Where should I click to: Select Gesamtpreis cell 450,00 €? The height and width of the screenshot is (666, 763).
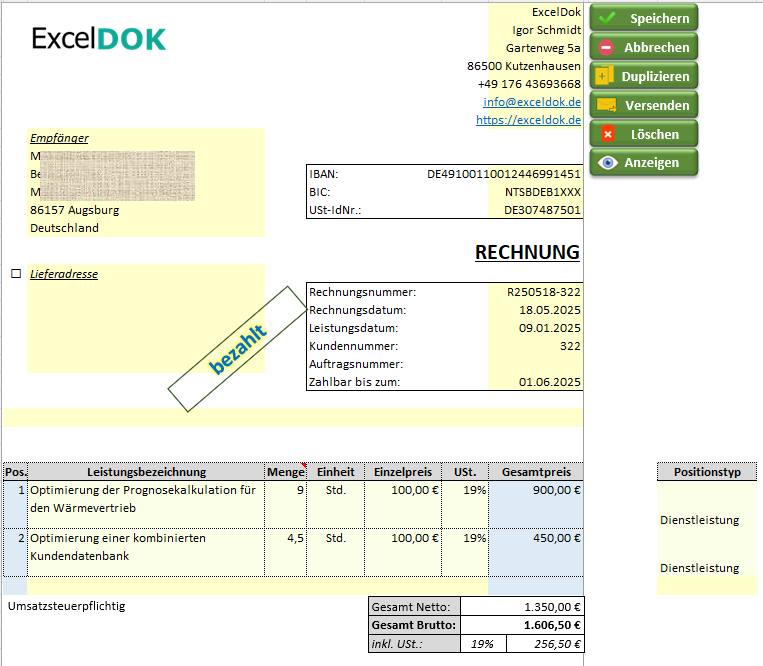pos(536,553)
